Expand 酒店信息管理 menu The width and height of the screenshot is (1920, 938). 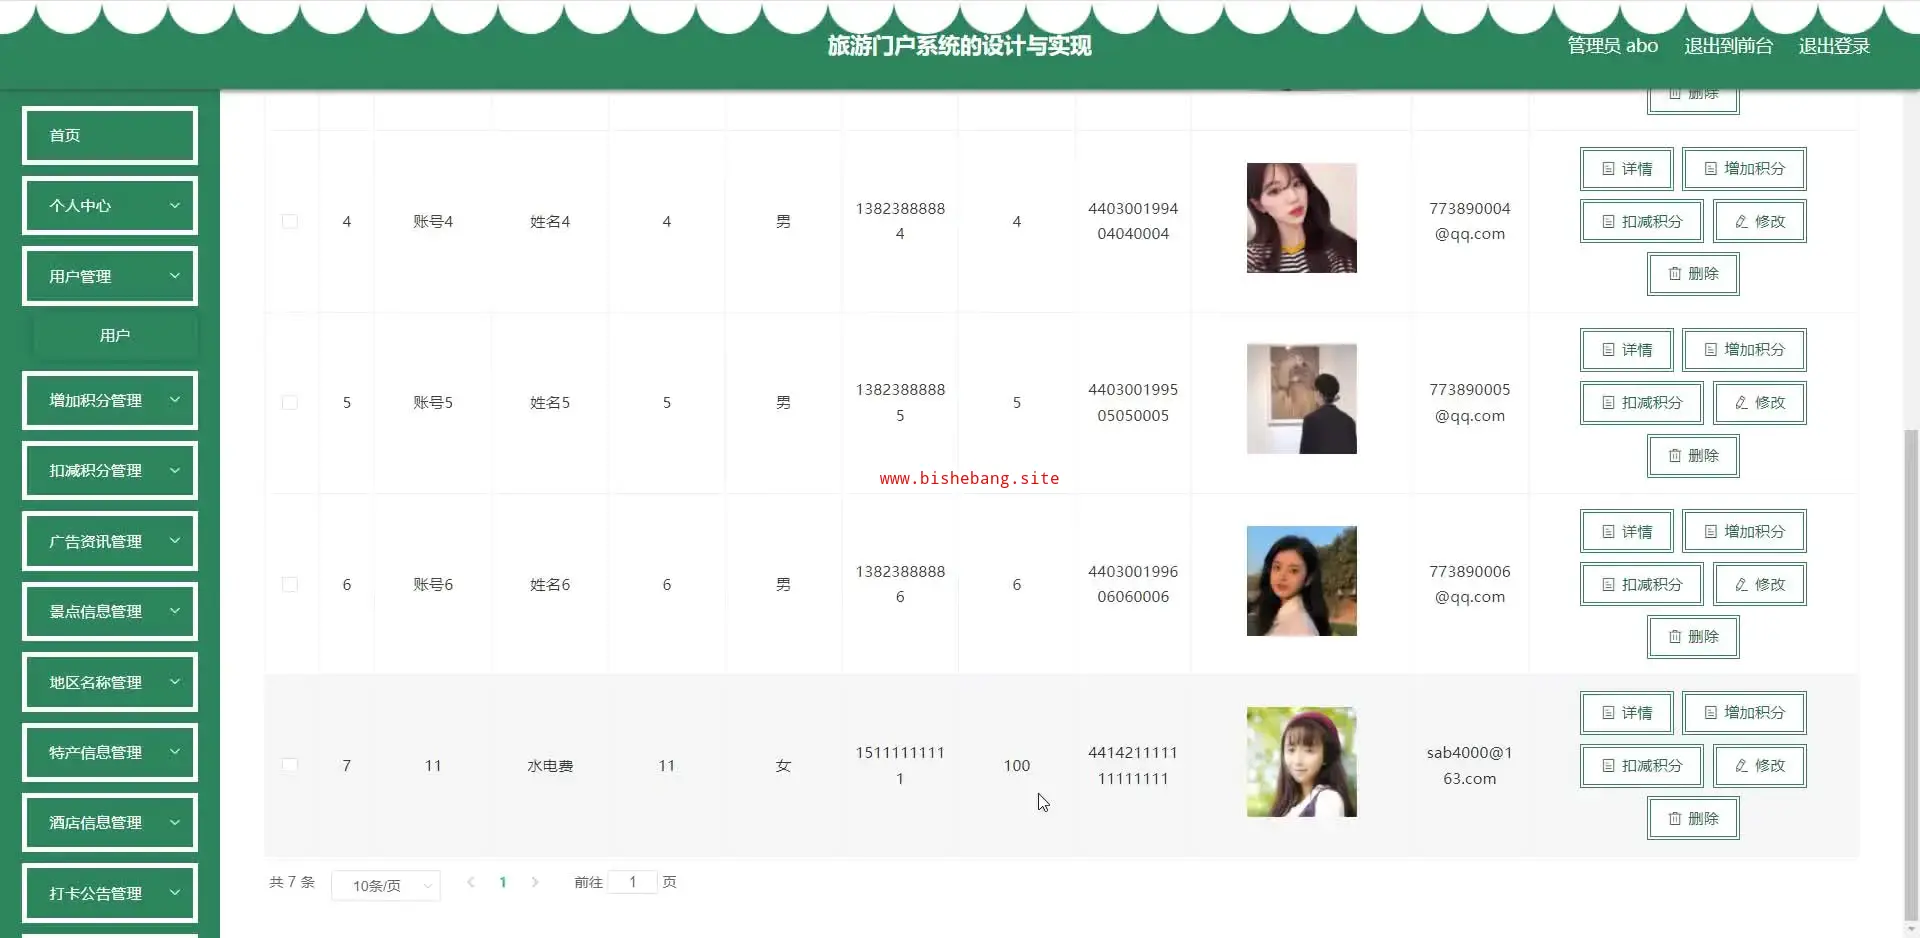pyautogui.click(x=110, y=822)
